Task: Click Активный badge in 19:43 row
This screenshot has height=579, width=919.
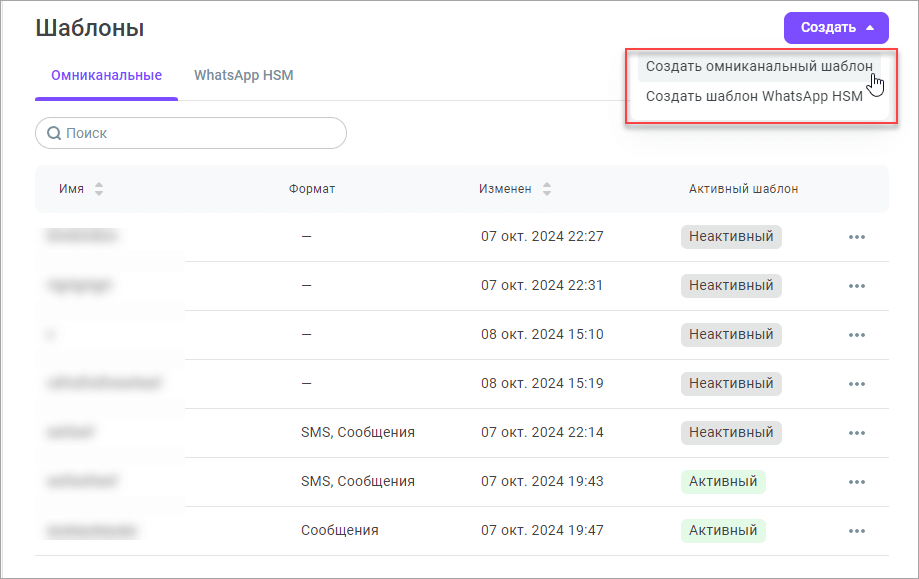Action: click(x=723, y=482)
